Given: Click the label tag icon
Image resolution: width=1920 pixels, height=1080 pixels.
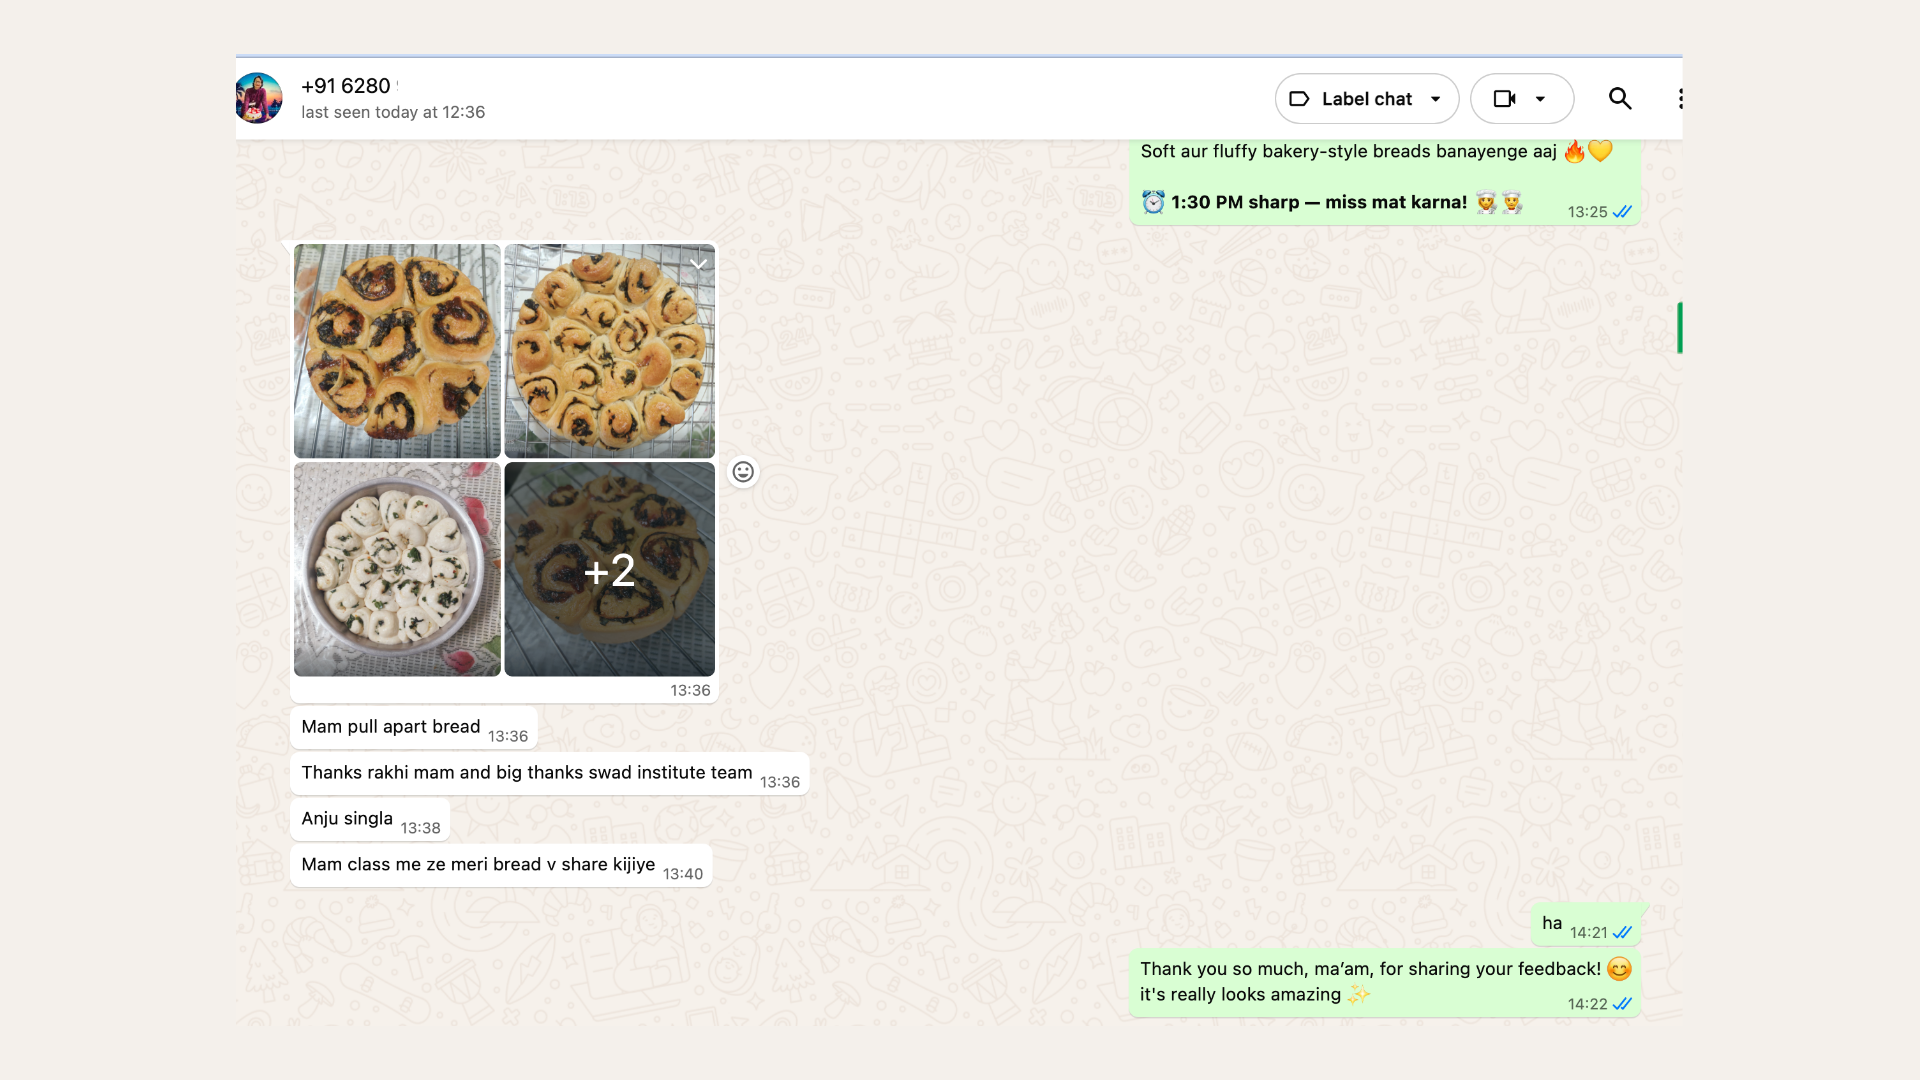Looking at the screenshot, I should [1299, 99].
